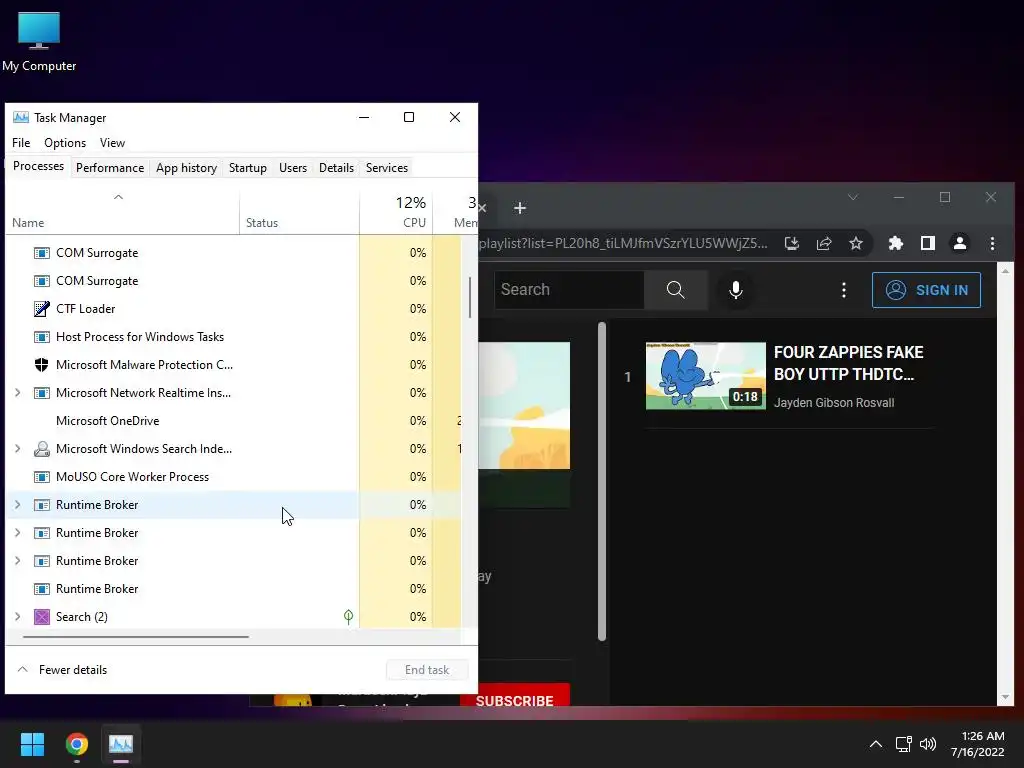Open the FOUR ZAPPIES FAKE BOY video title
This screenshot has width=1024, height=768.
(x=848, y=363)
